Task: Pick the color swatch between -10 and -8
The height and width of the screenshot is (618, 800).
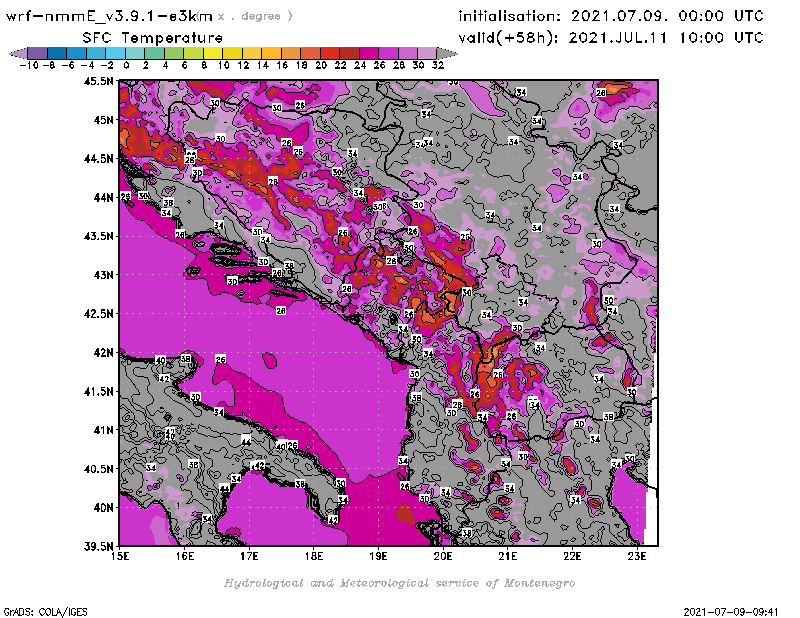Action: click(38, 53)
